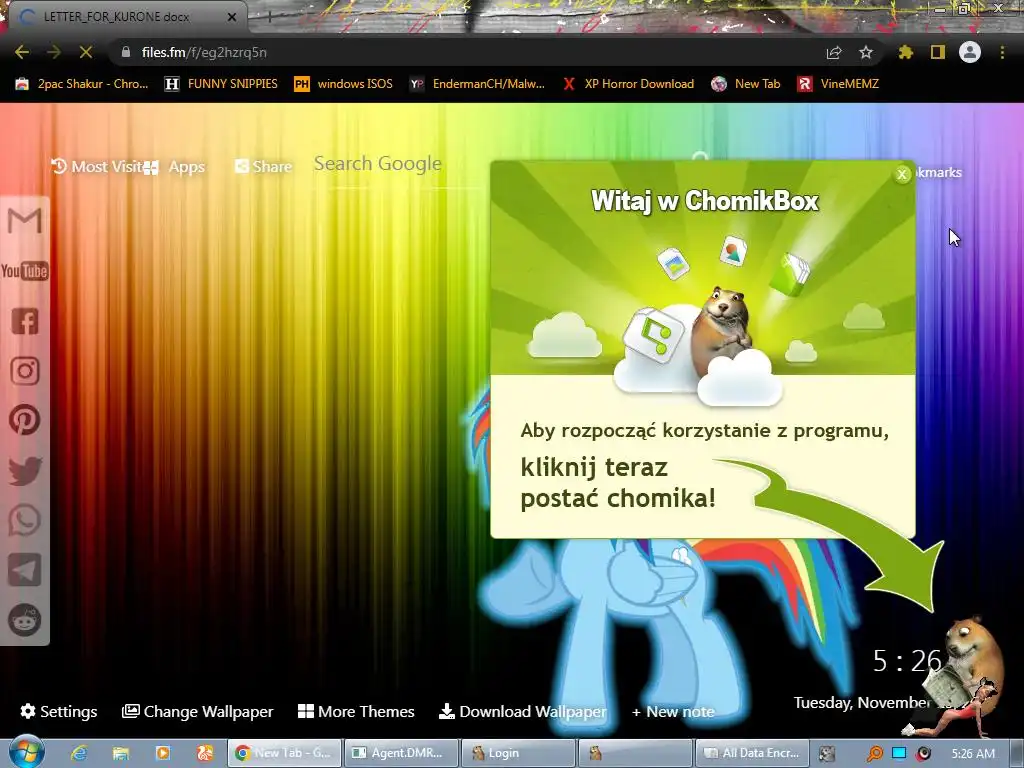Close the Witaj w ChomikBox popup
Viewport: 1024px width, 768px height.
(x=902, y=174)
